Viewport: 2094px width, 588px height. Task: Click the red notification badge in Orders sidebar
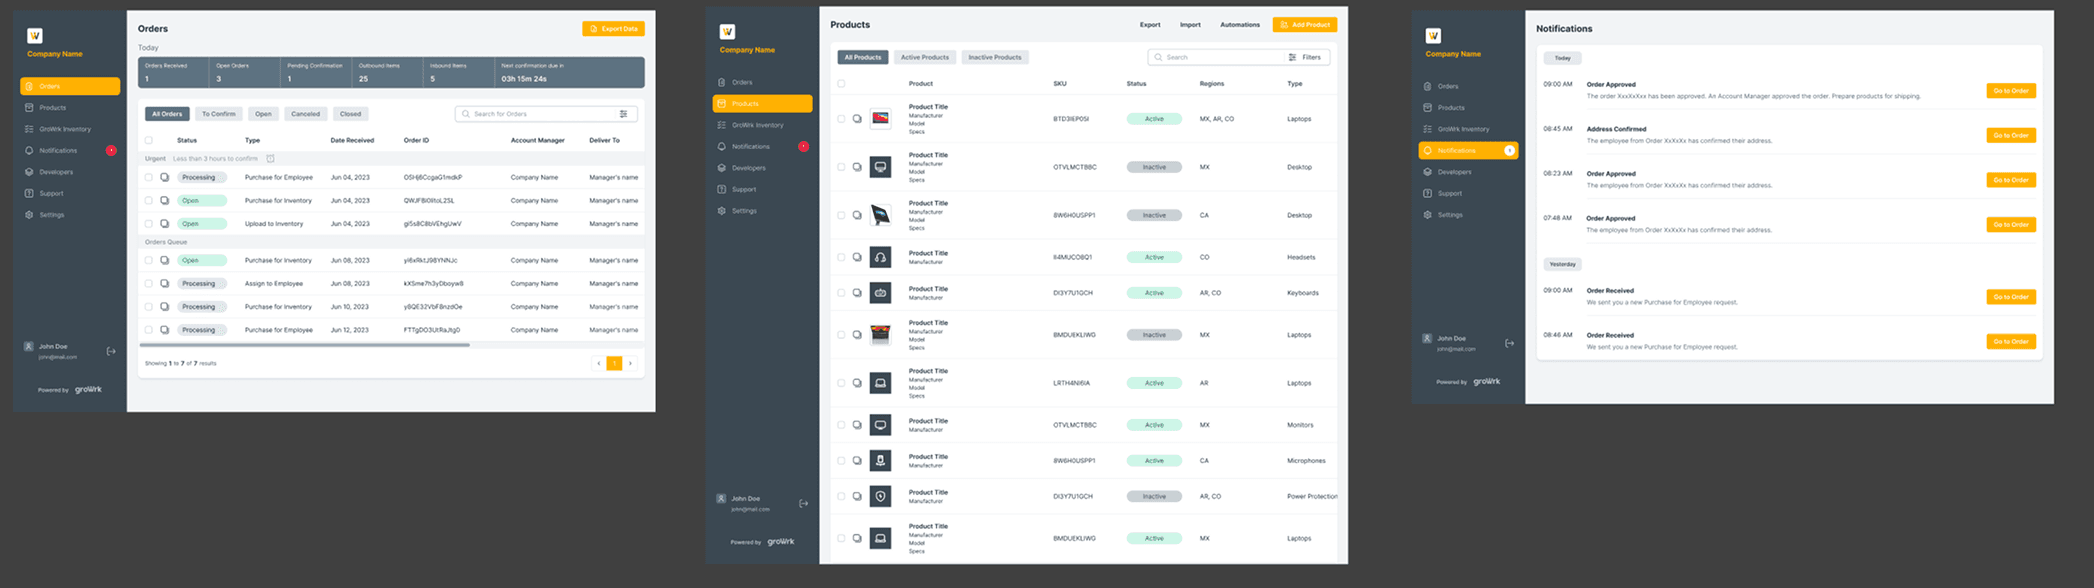(111, 150)
